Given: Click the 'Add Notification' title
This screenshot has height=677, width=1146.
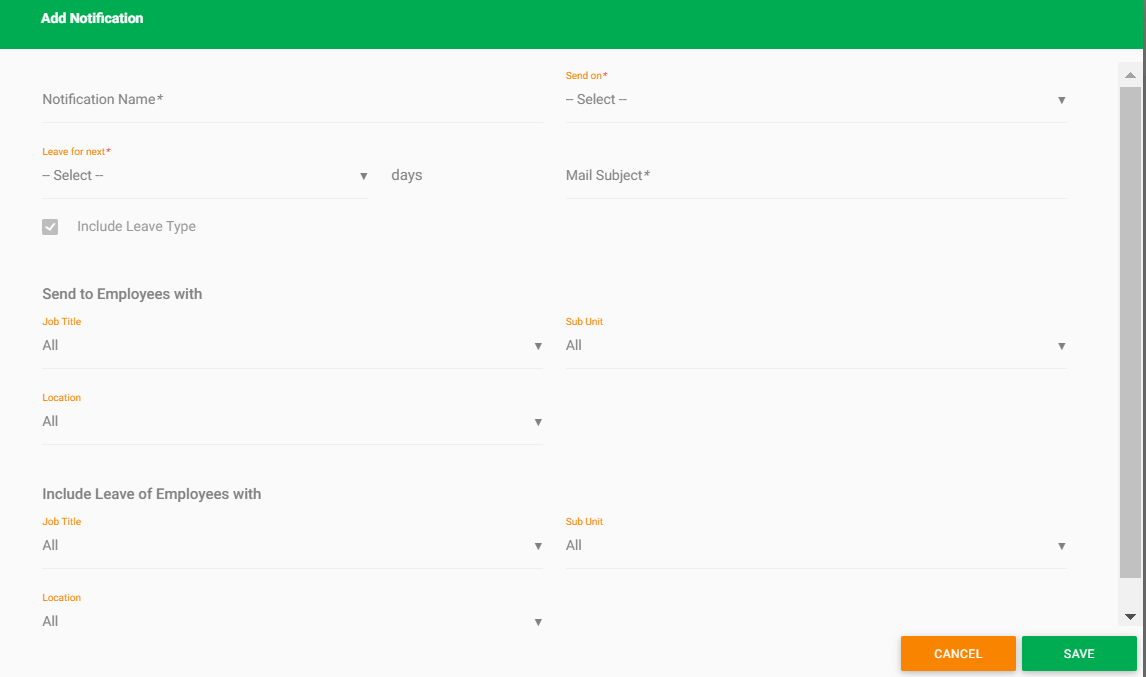Looking at the screenshot, I should coord(92,18).
